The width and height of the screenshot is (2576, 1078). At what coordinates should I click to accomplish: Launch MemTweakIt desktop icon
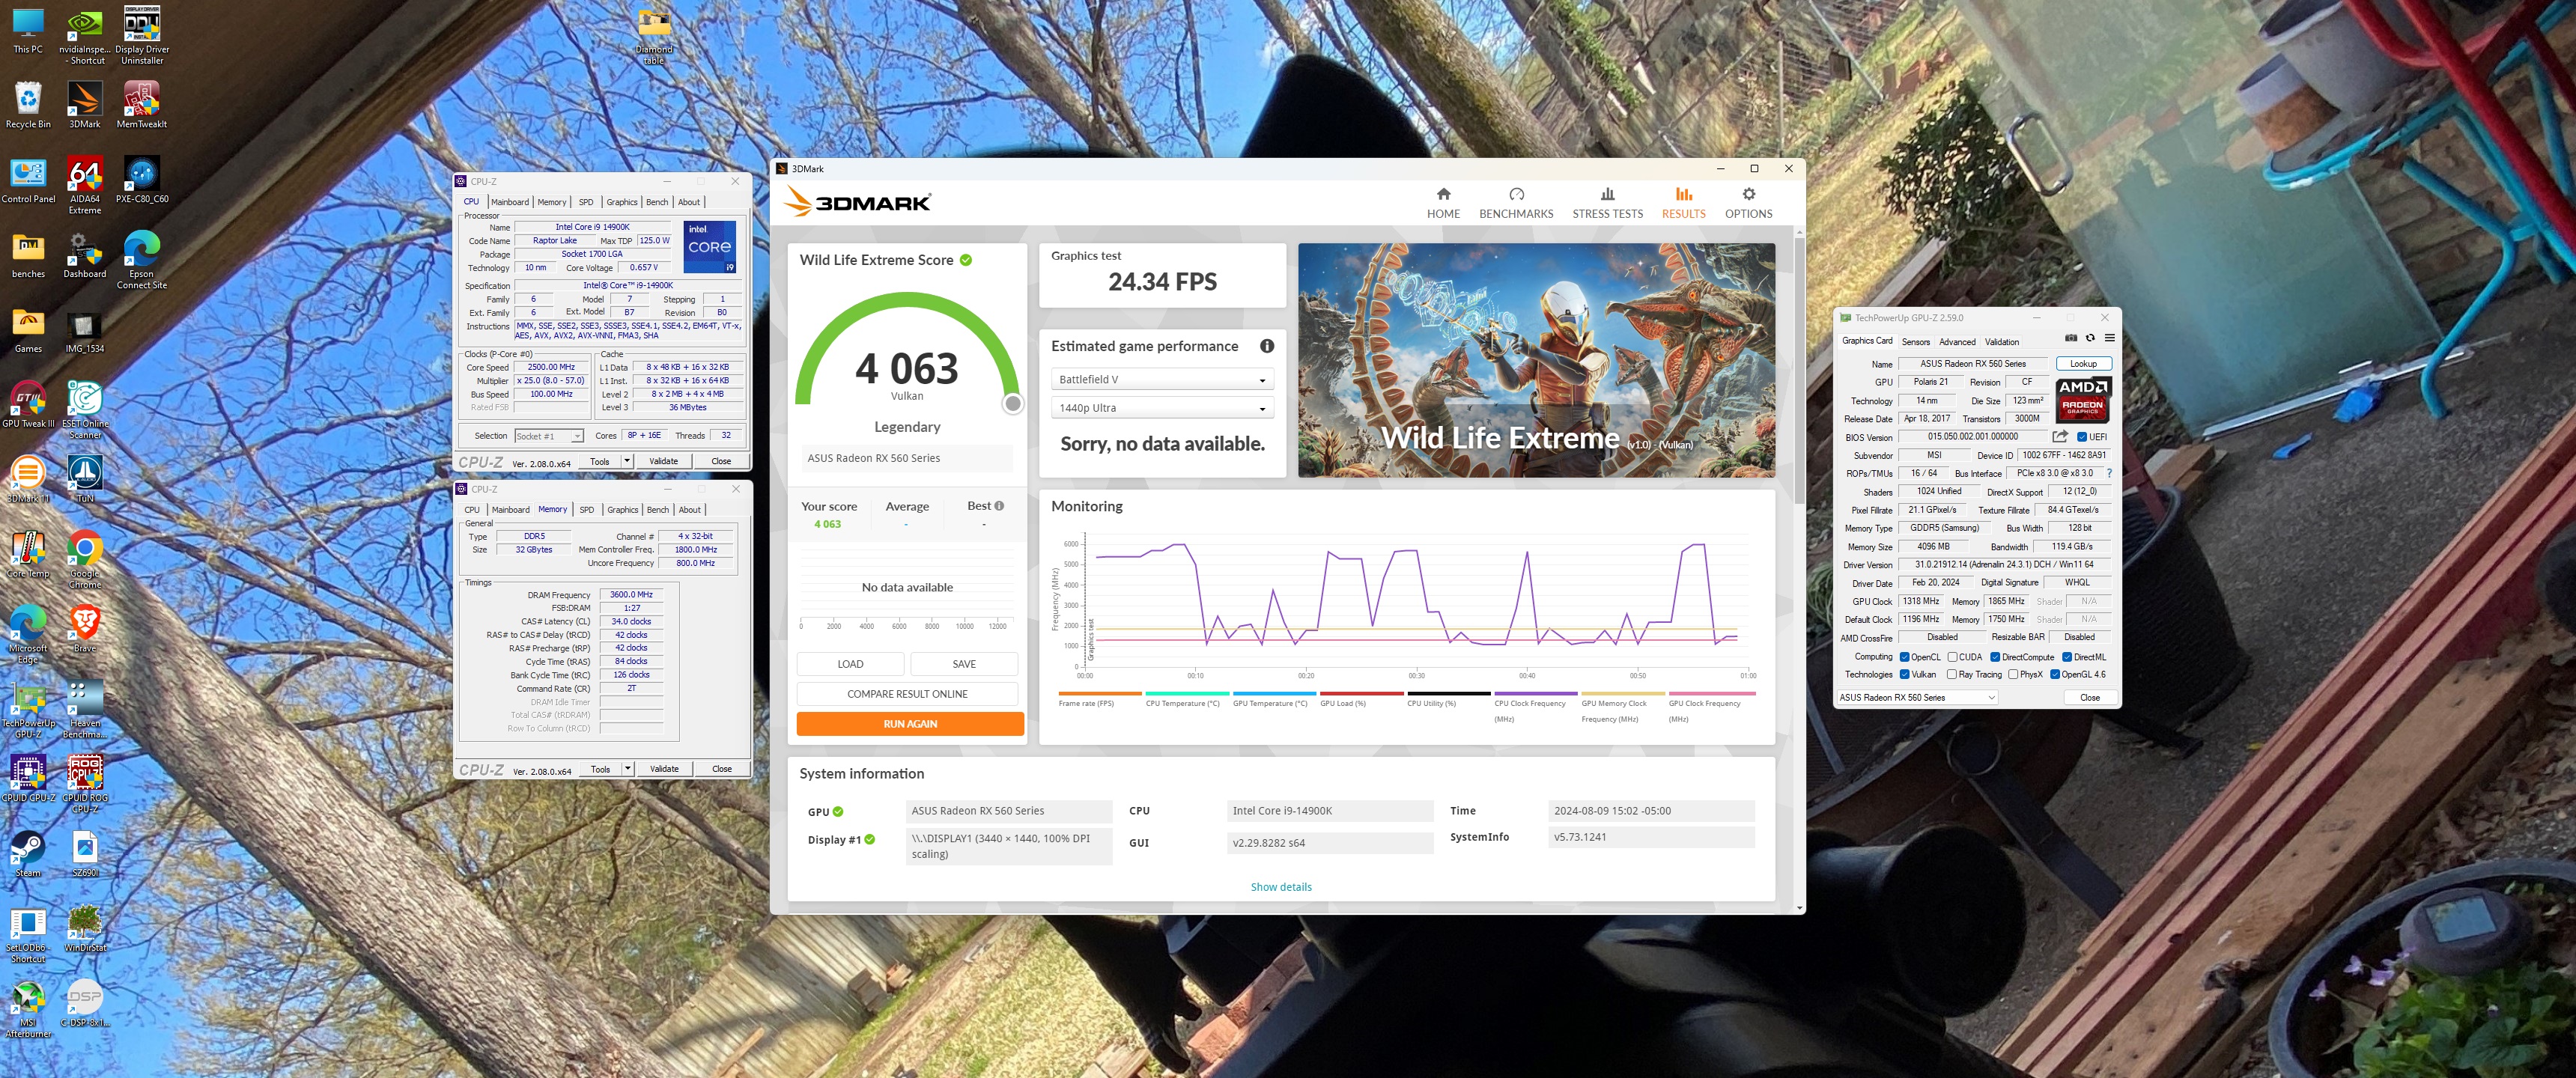(142, 105)
